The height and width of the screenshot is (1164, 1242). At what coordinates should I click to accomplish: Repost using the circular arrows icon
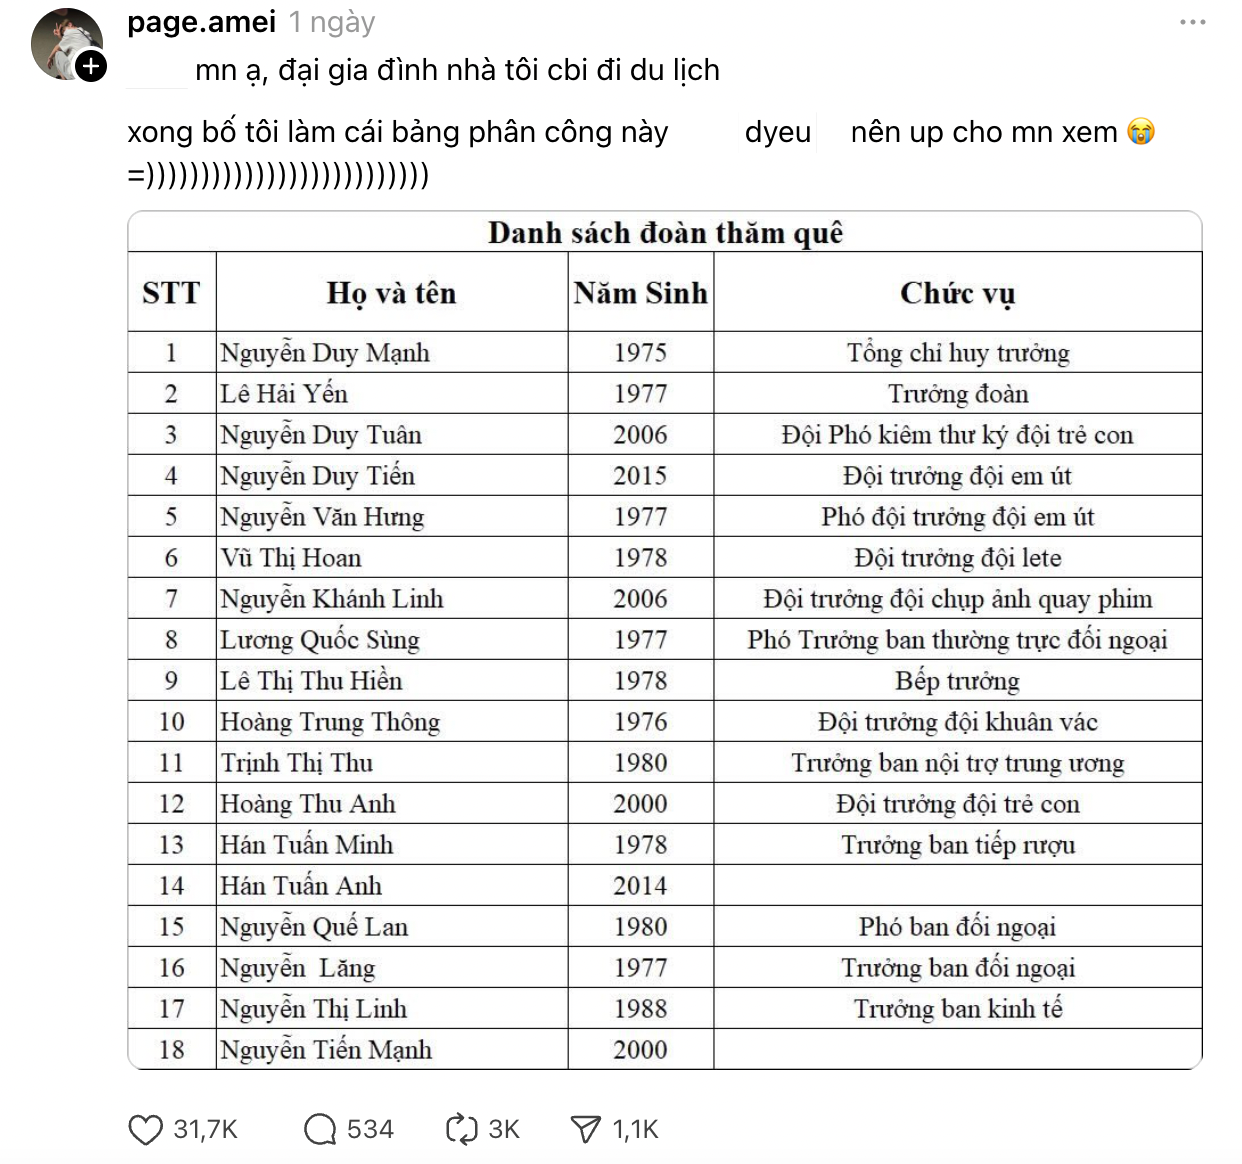point(461,1130)
